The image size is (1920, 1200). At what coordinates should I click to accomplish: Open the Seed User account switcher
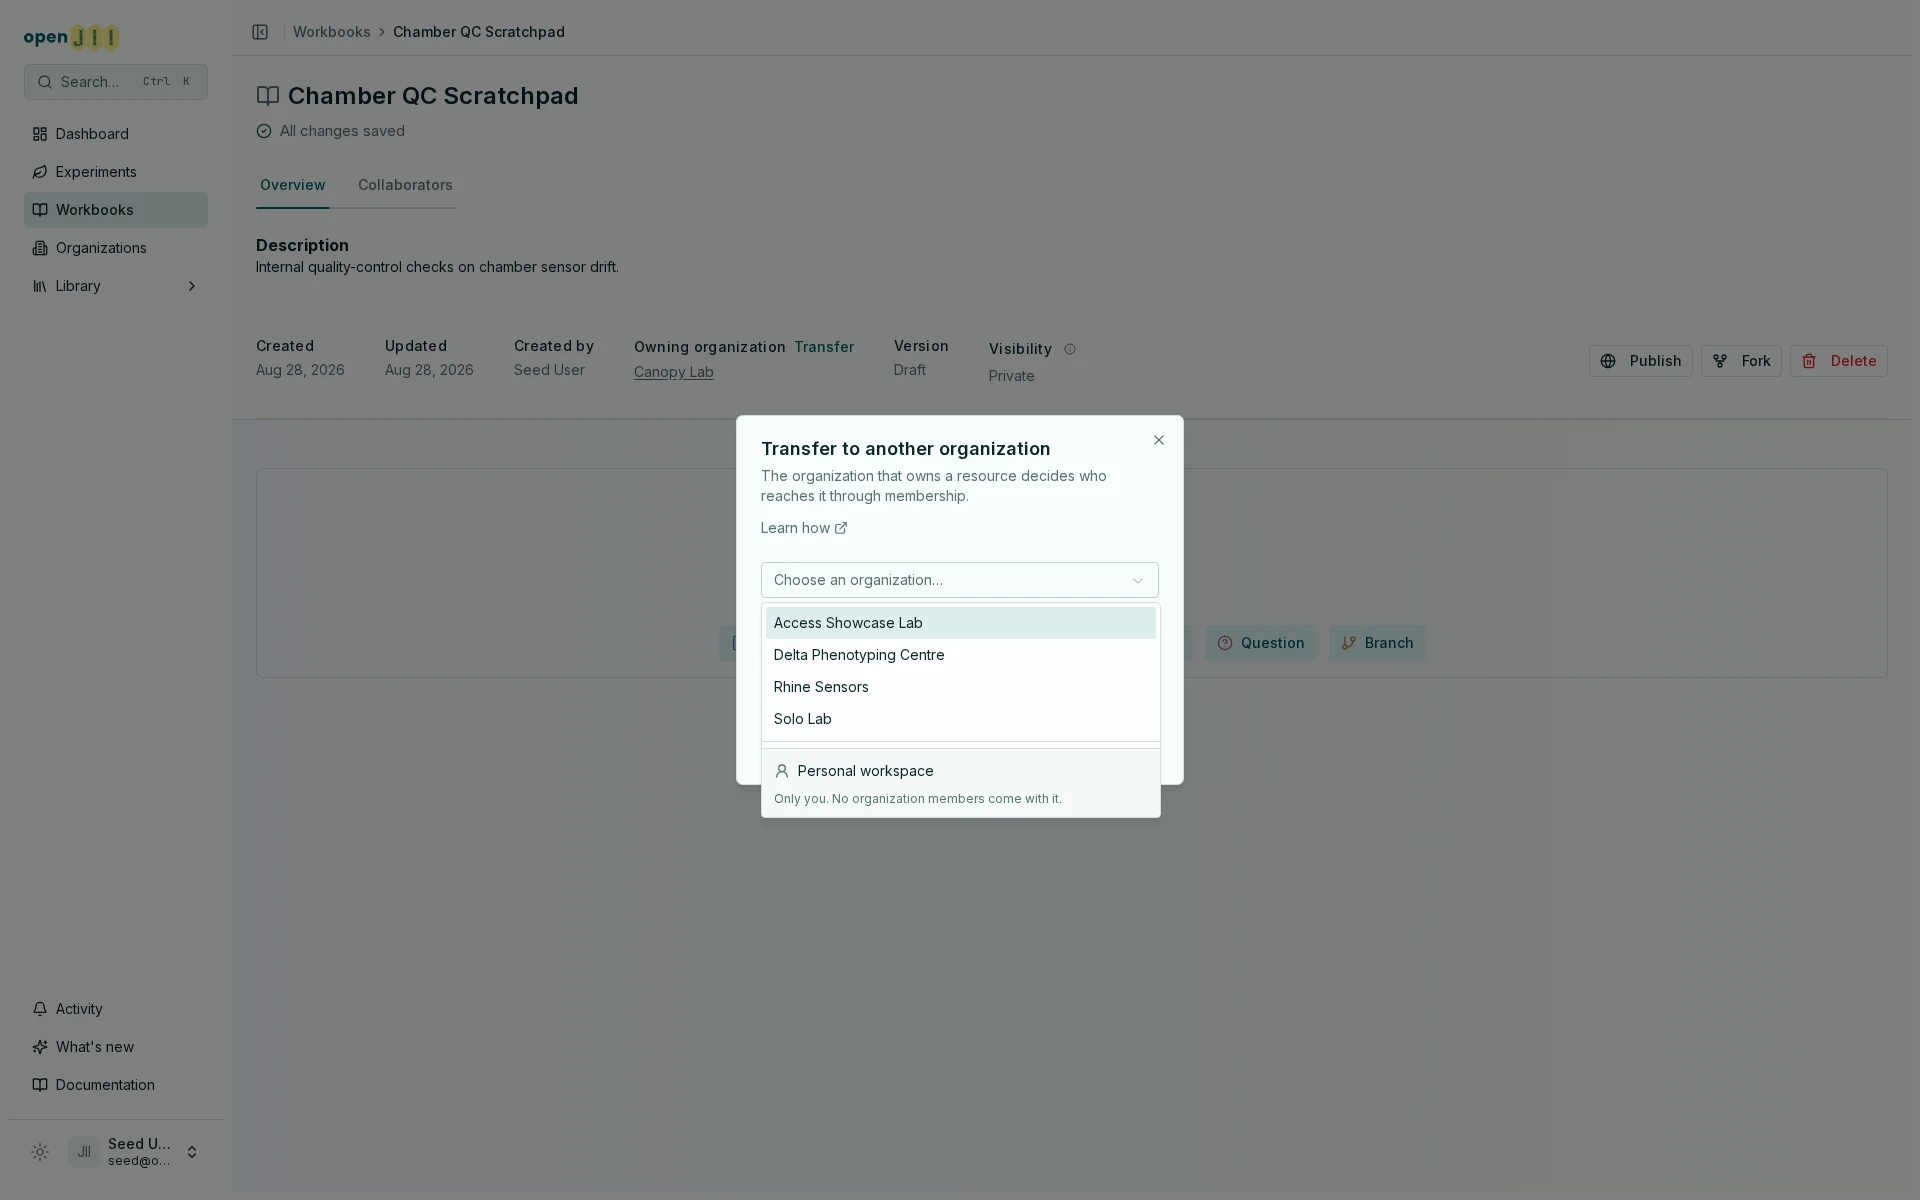point(136,1152)
